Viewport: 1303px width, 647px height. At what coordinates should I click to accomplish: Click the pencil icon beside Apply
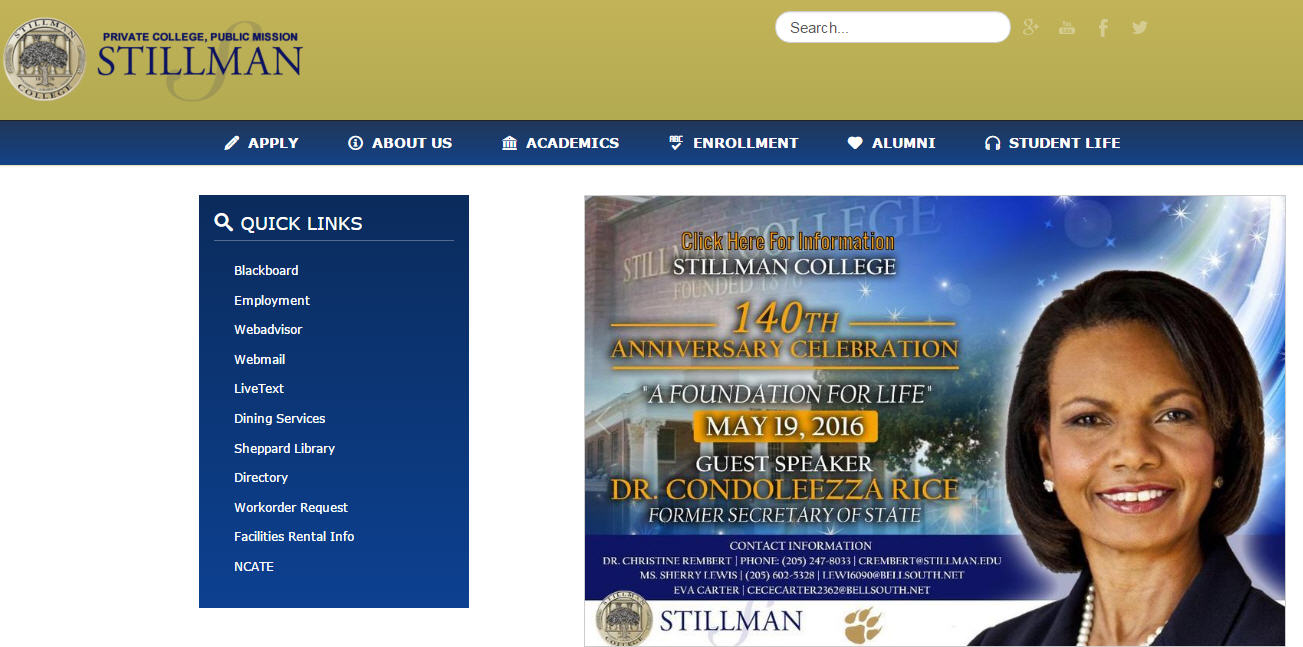(232, 143)
